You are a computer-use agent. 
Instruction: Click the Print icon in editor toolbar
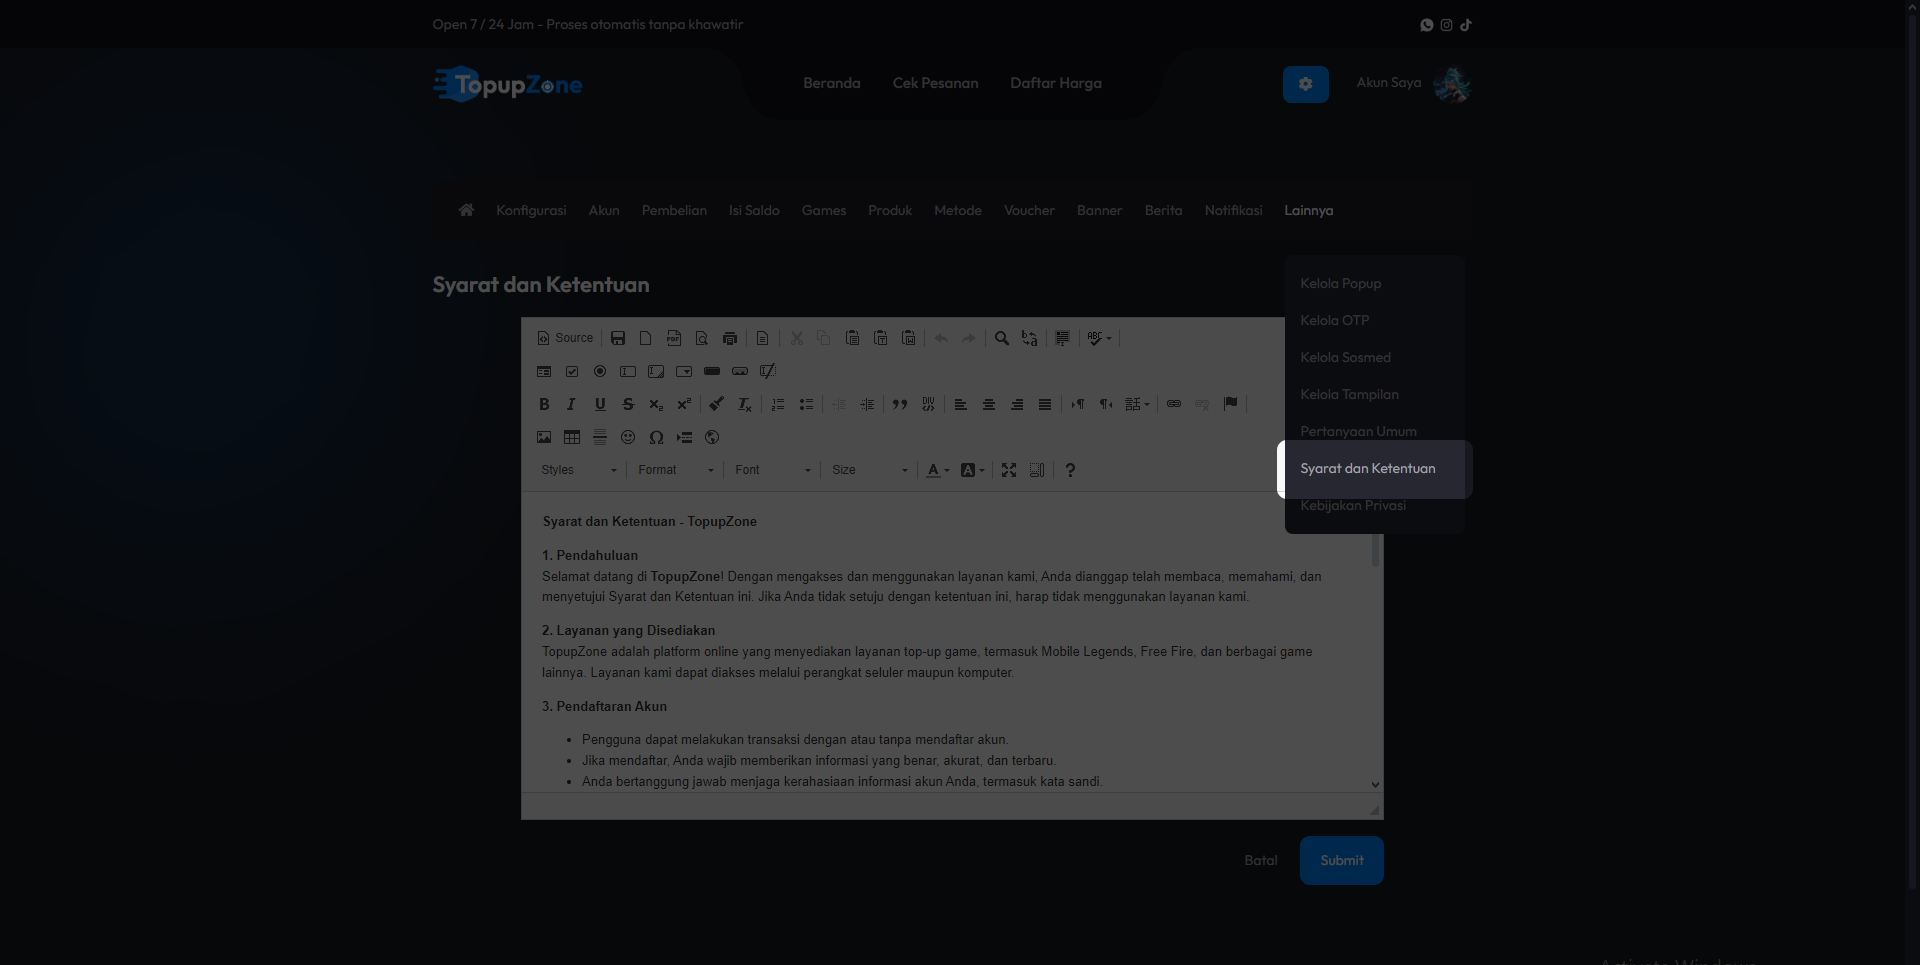pos(730,338)
